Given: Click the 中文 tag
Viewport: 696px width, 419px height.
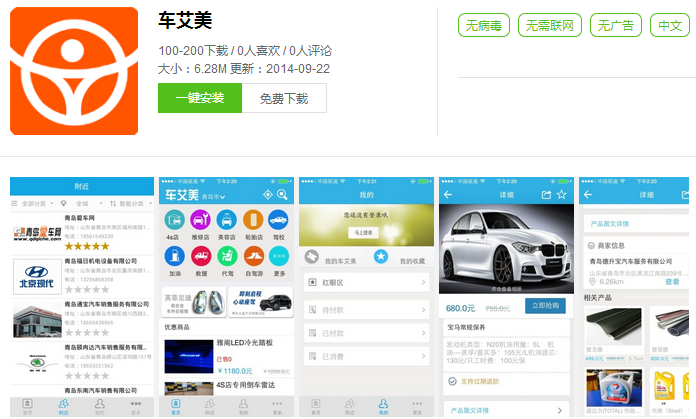Looking at the screenshot, I should click(x=670, y=25).
